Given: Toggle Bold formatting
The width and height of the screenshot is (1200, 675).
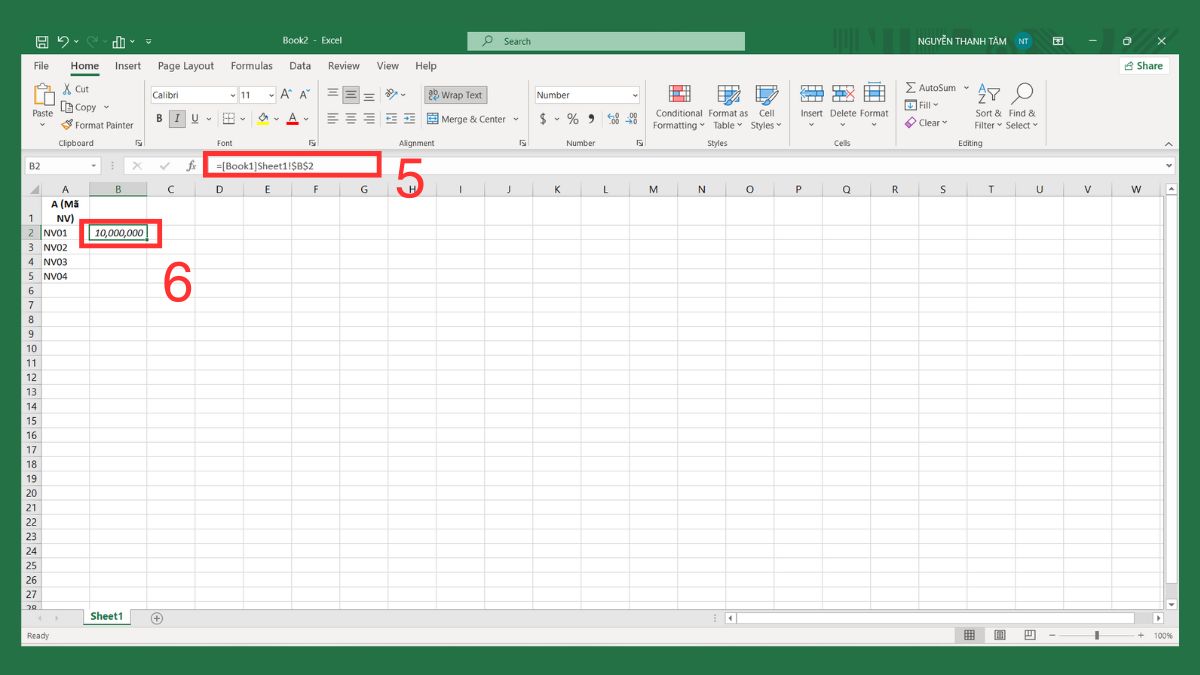Looking at the screenshot, I should [159, 118].
